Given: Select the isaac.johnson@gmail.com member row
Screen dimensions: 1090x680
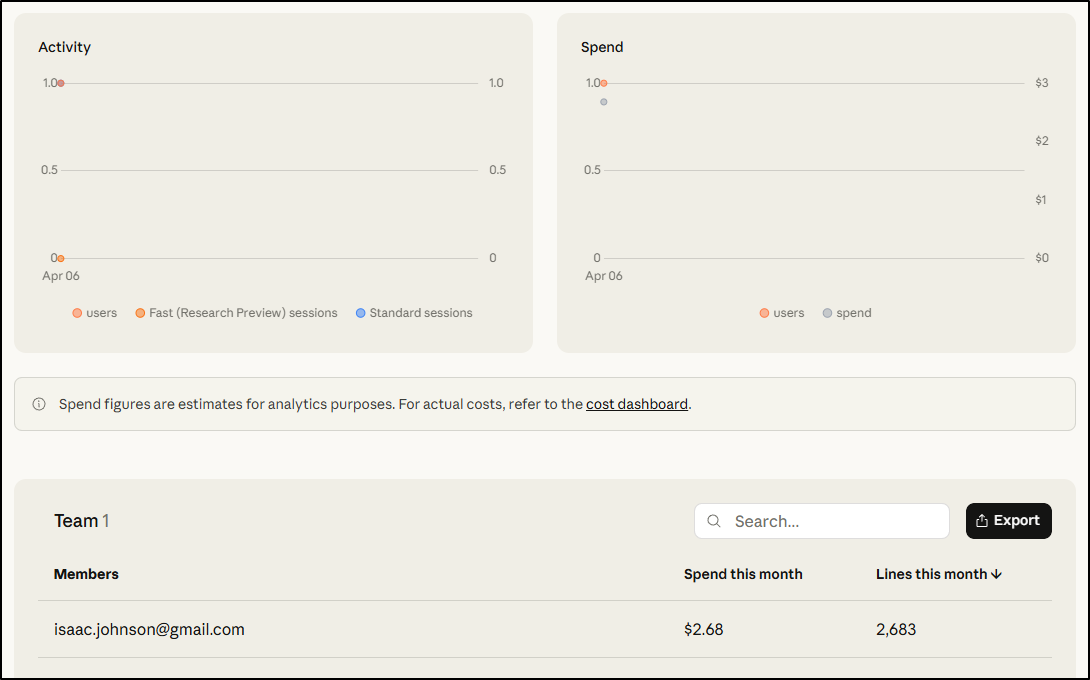Looking at the screenshot, I should (149, 629).
